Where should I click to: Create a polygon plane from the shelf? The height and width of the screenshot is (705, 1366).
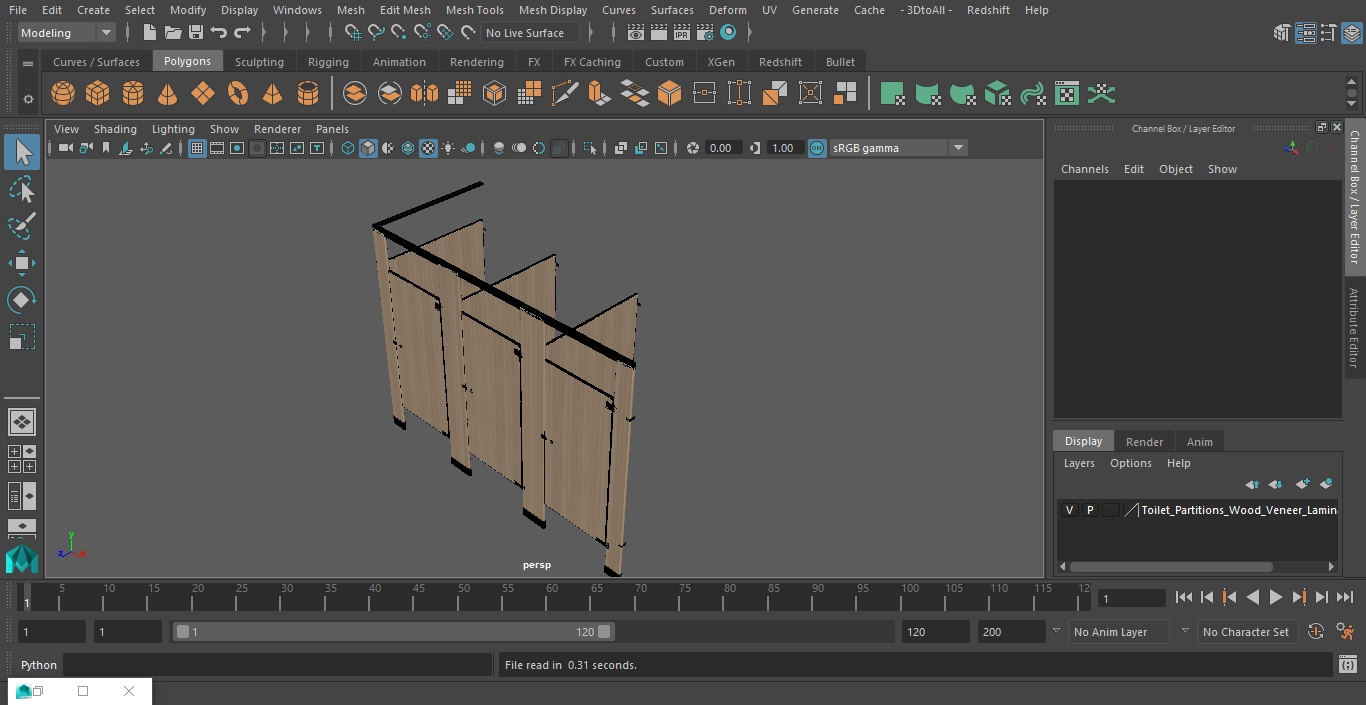[203, 94]
